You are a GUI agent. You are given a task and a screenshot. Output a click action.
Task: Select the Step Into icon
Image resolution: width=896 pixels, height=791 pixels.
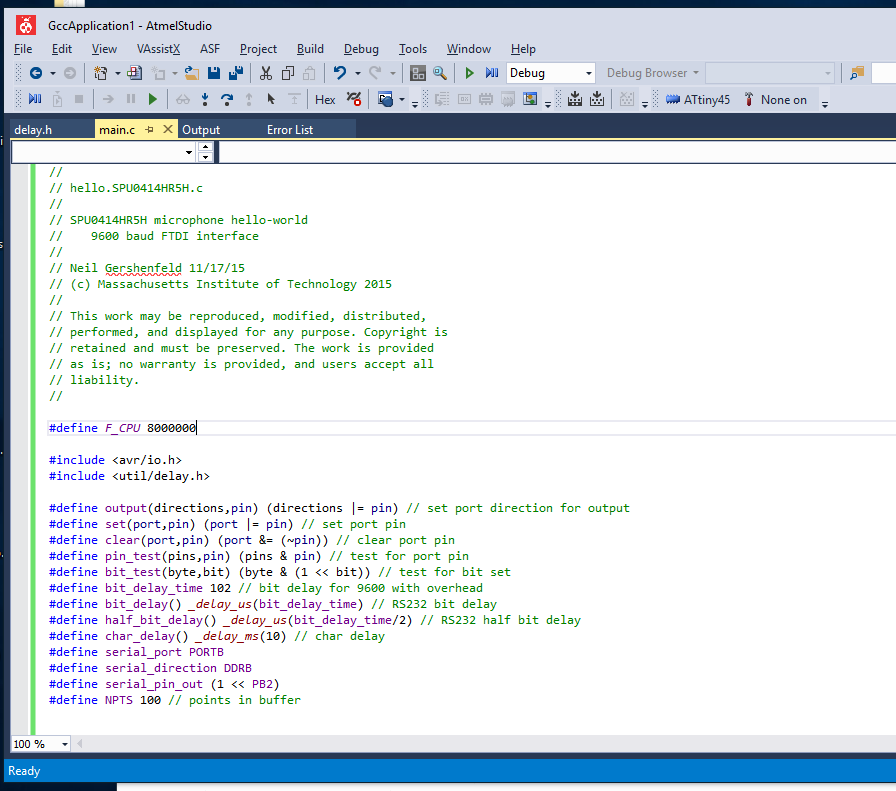[x=205, y=99]
